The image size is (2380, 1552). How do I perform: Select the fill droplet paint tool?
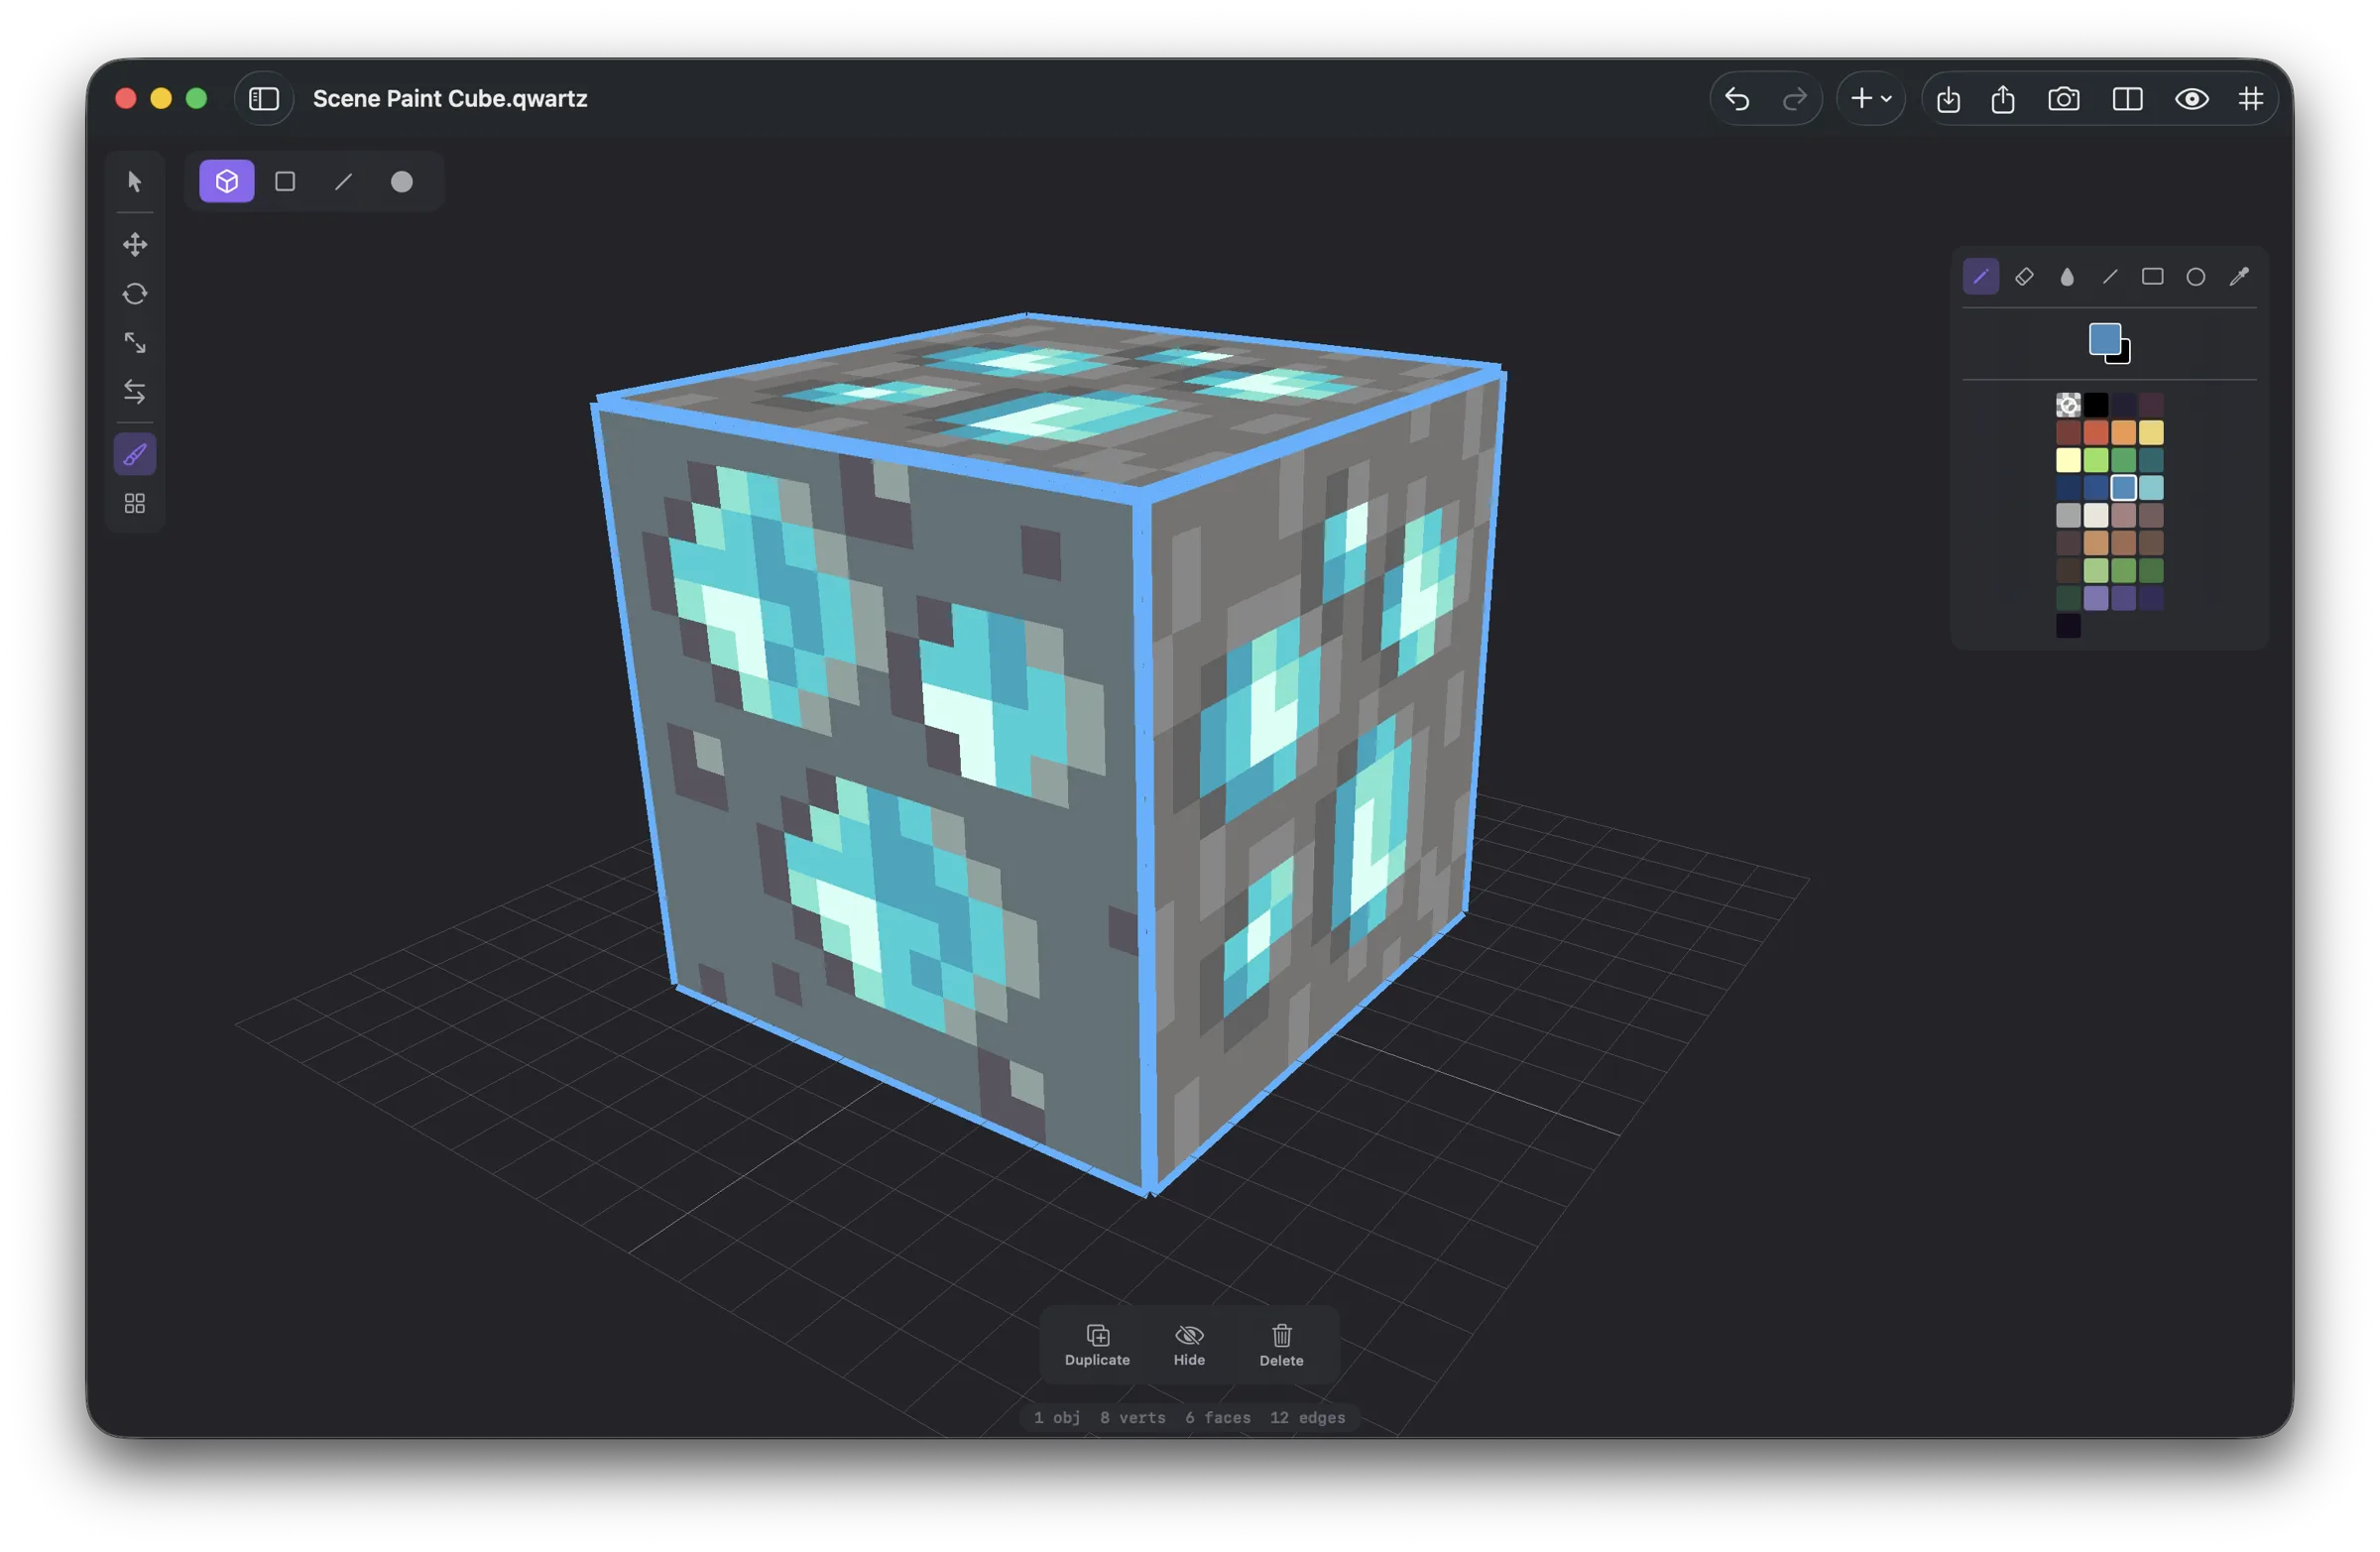2067,277
